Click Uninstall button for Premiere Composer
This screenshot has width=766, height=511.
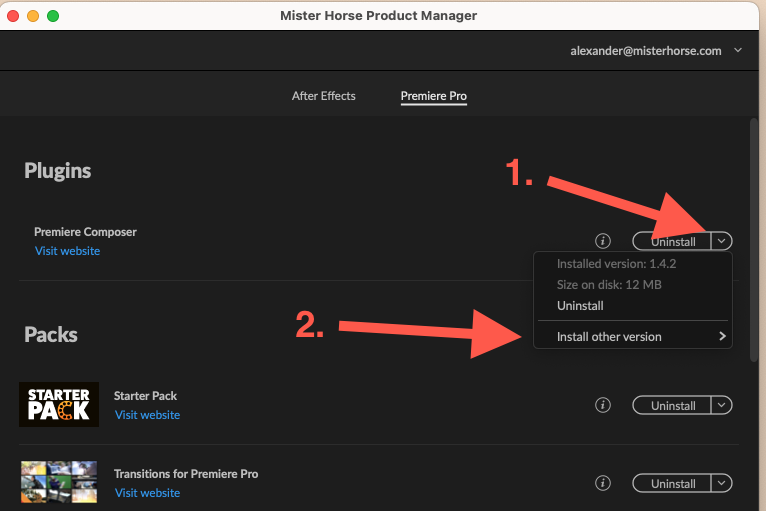point(672,241)
